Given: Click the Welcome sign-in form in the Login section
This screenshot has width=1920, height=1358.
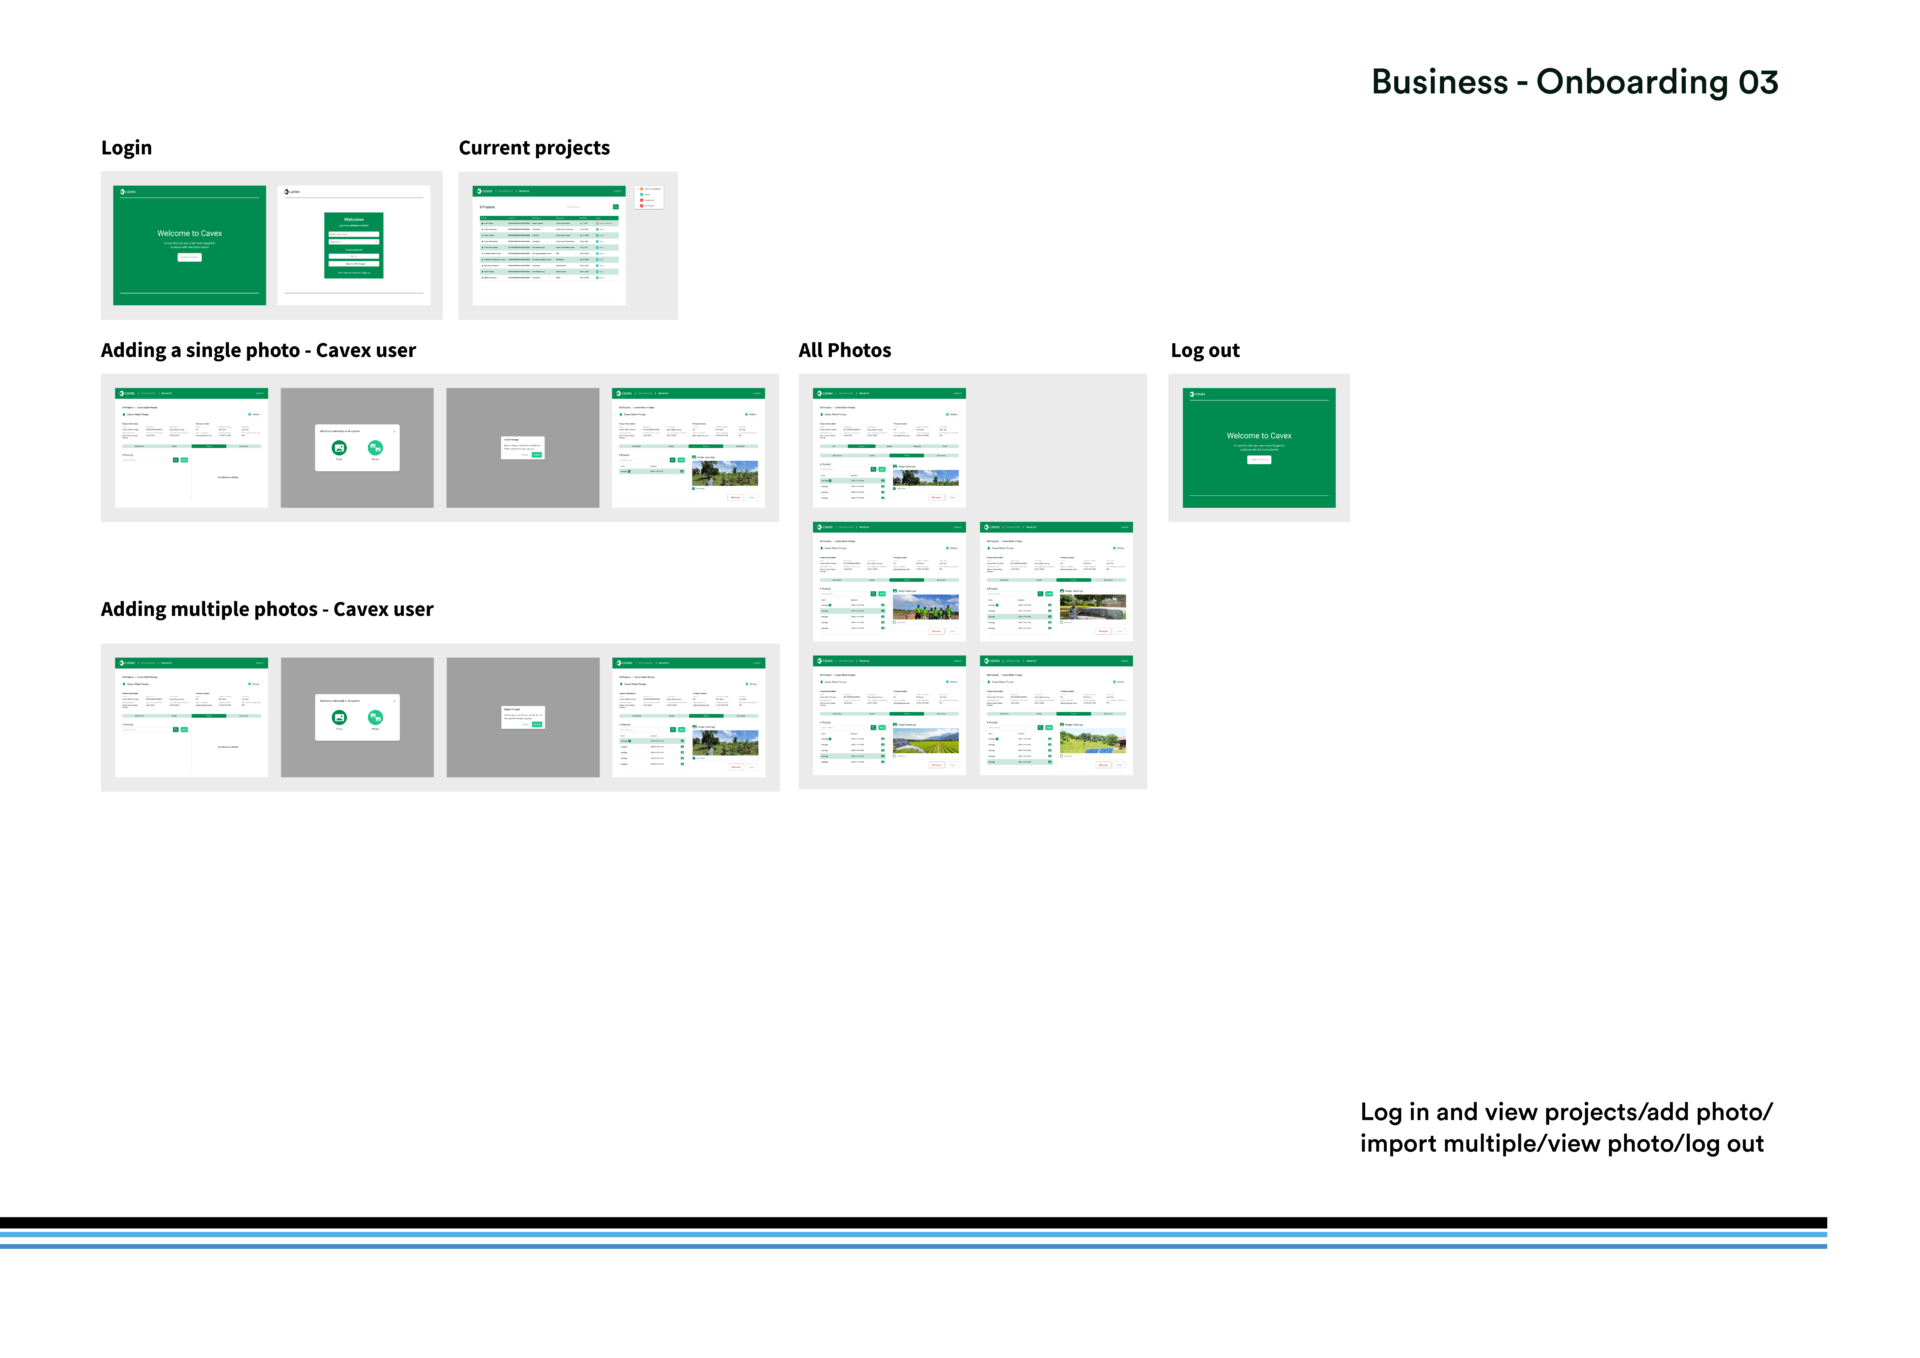Looking at the screenshot, I should 354,245.
